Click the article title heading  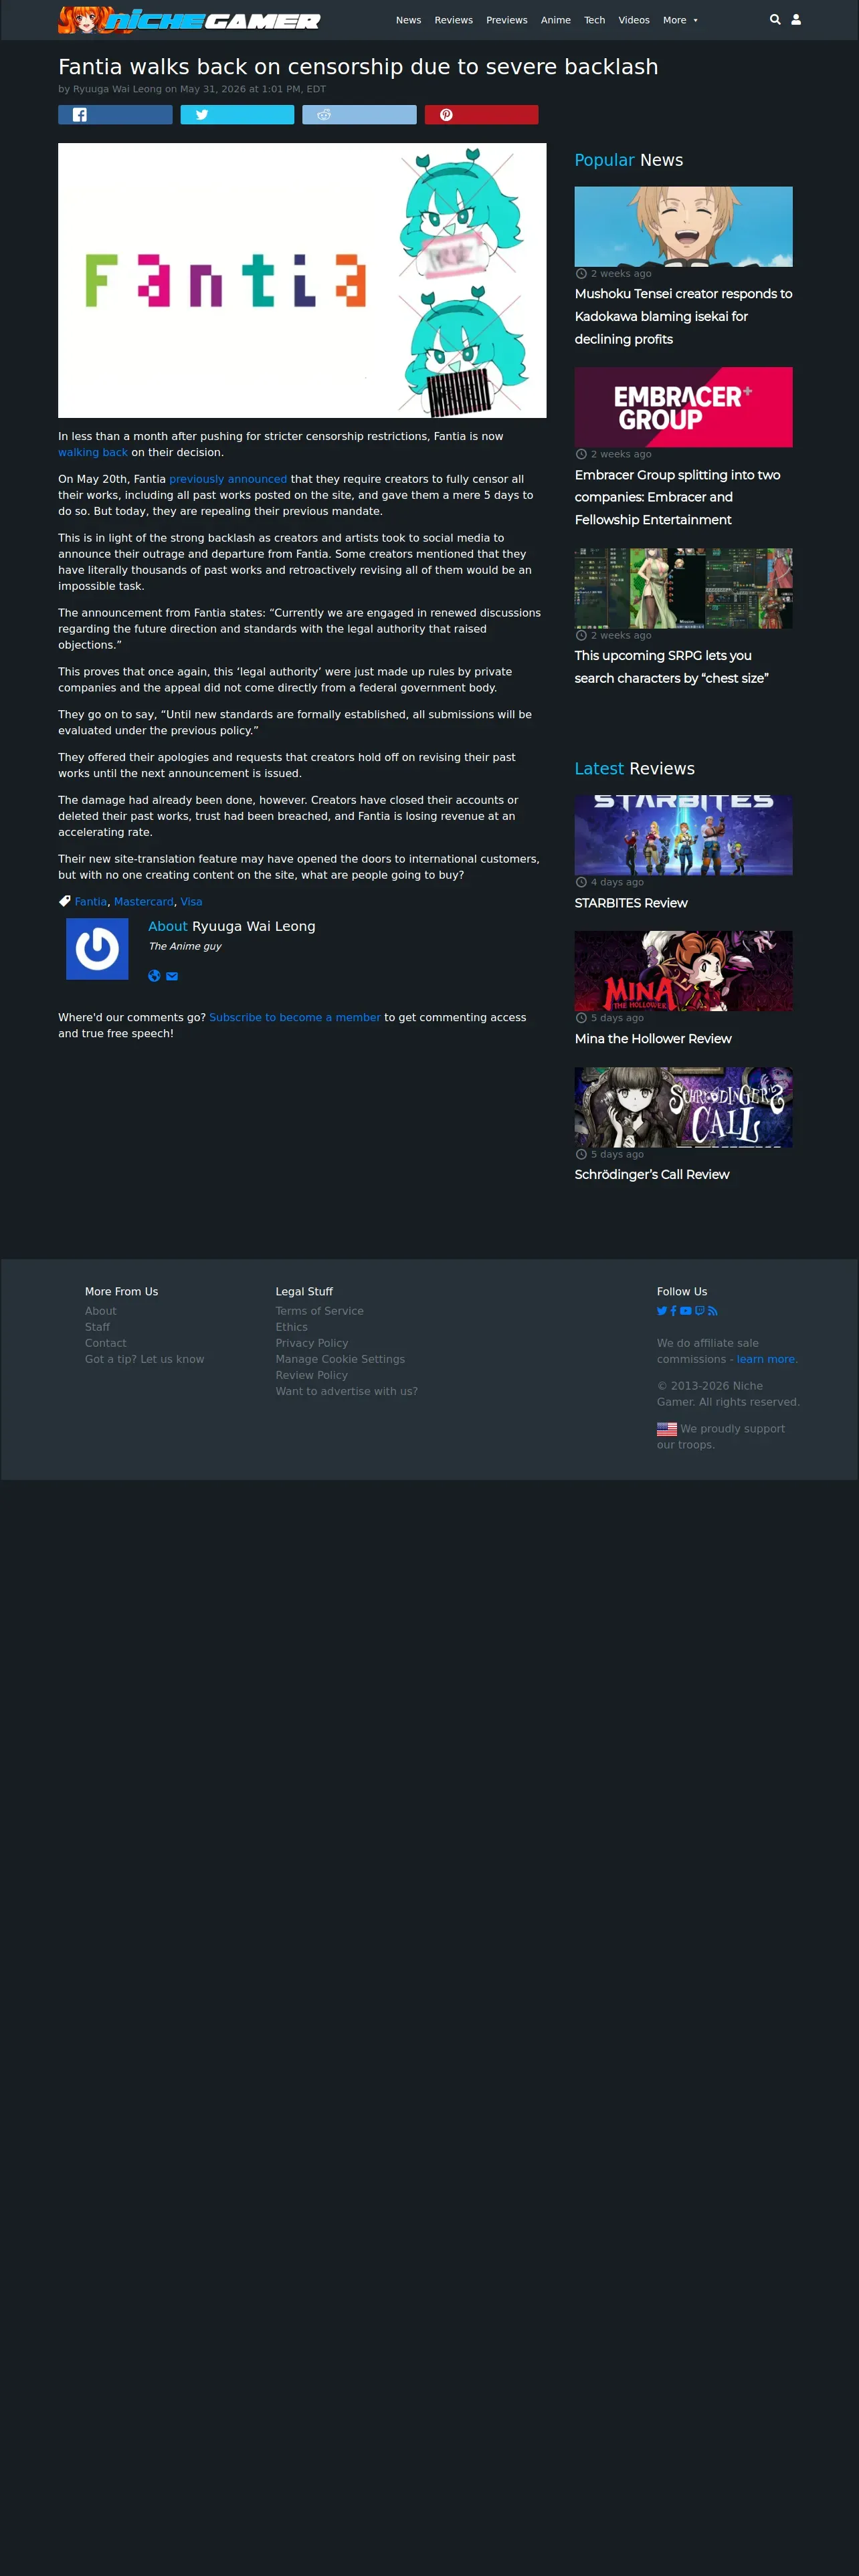358,67
